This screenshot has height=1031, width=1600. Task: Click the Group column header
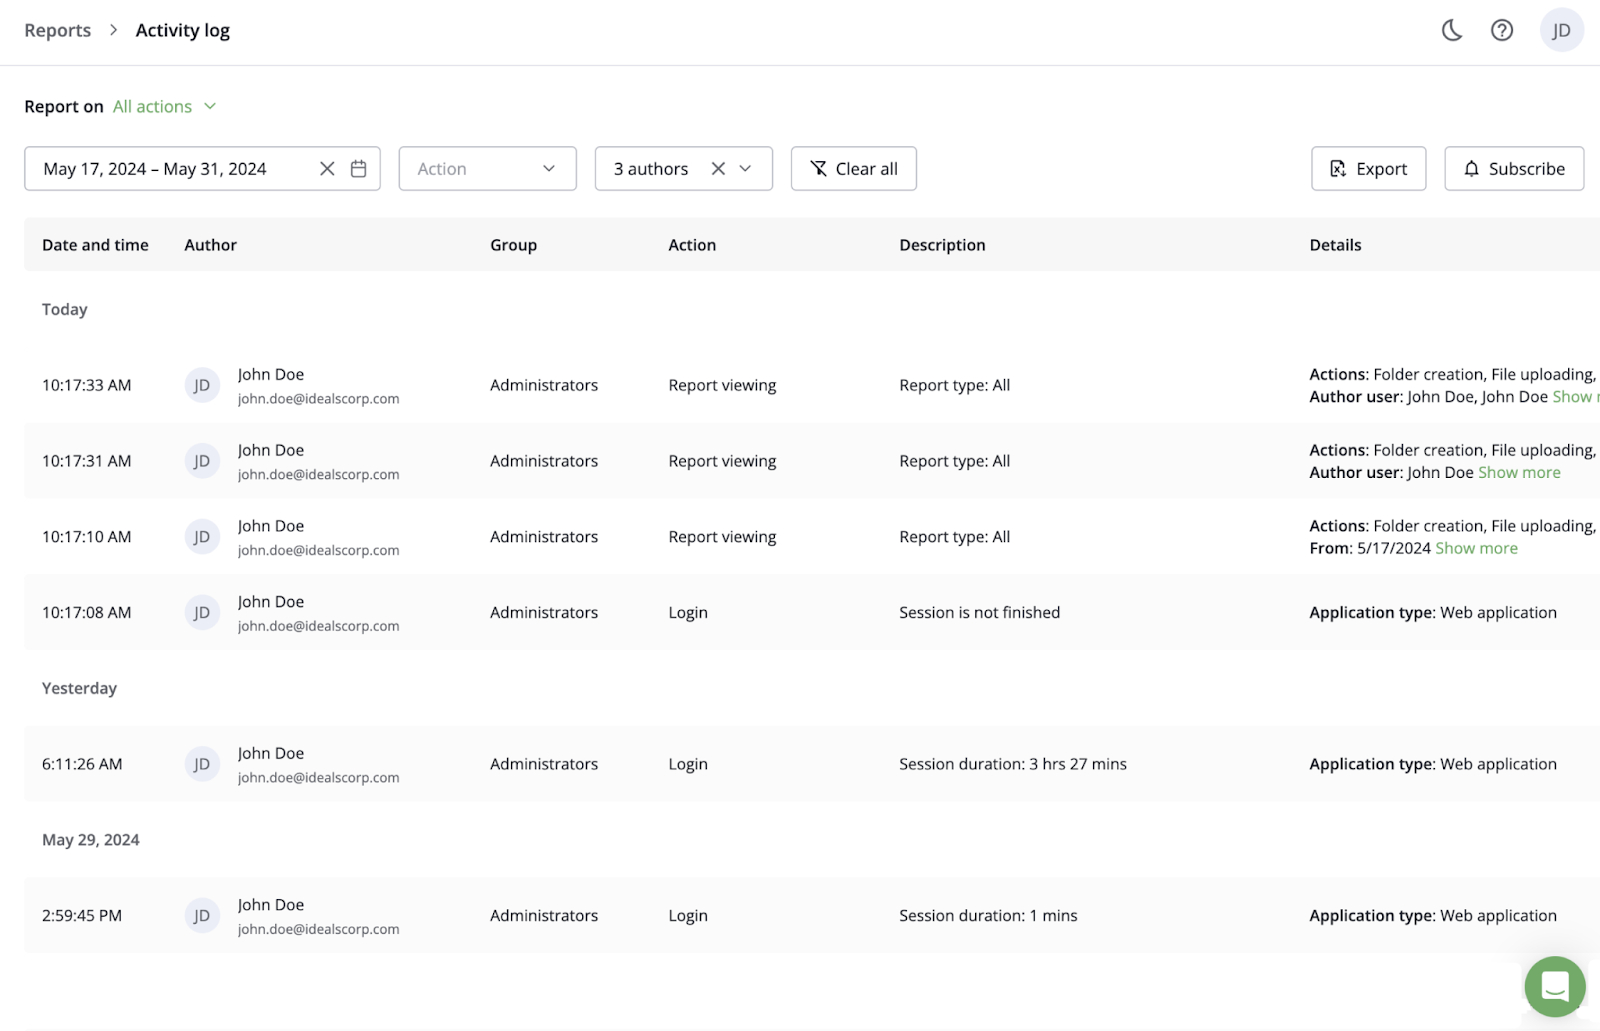513,245
